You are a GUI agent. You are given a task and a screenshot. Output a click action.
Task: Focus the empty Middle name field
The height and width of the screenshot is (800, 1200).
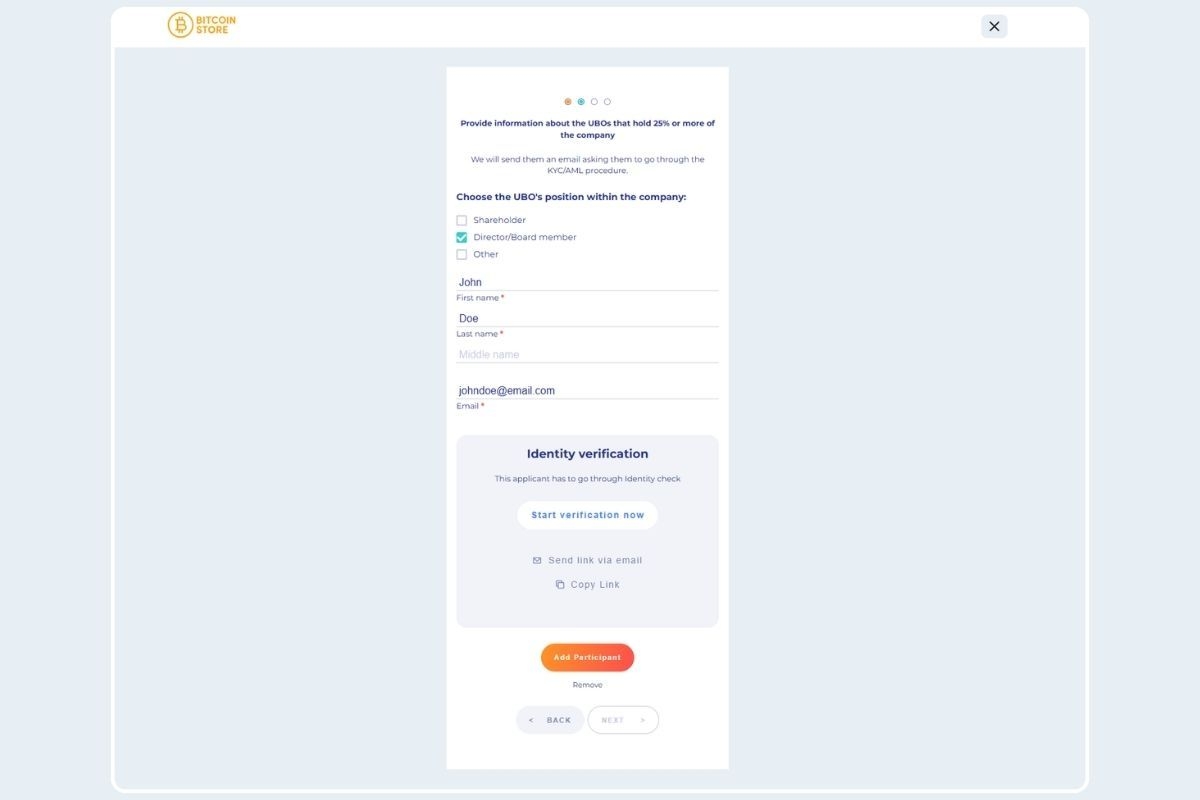(x=587, y=354)
